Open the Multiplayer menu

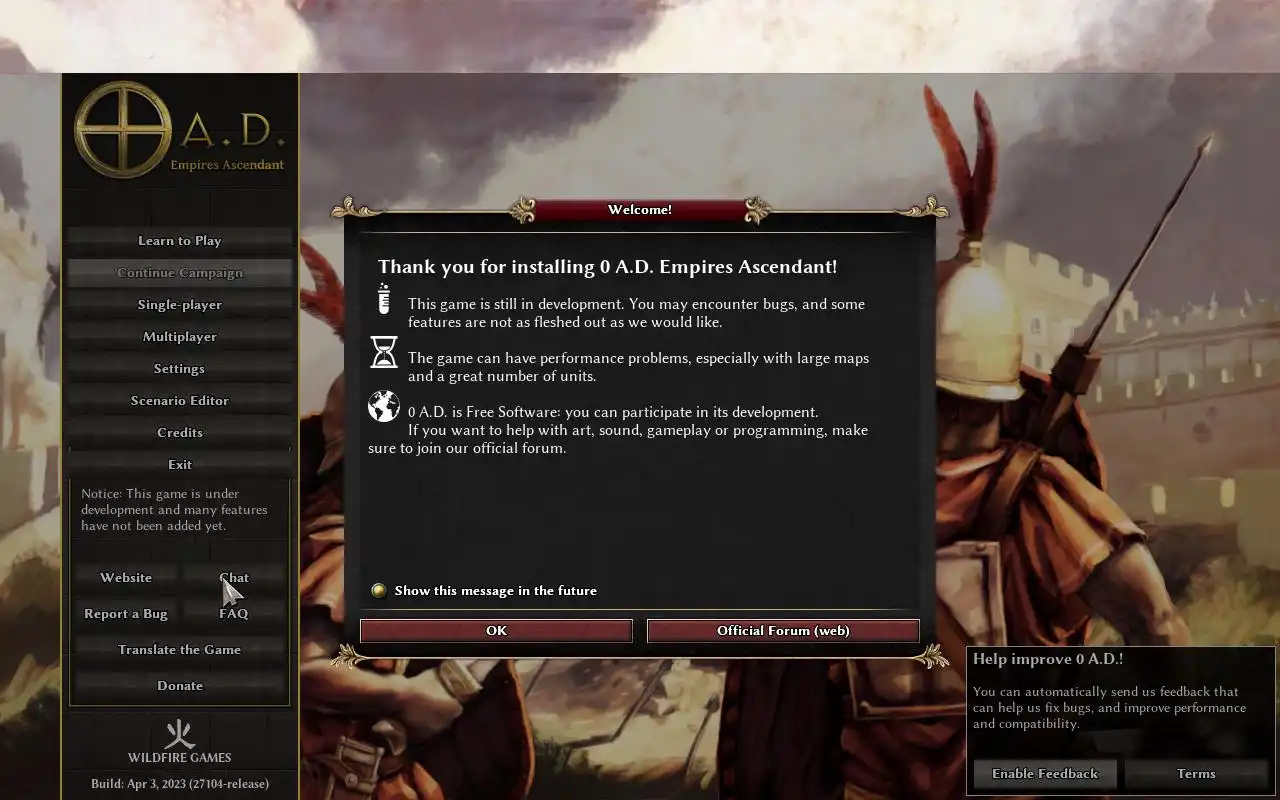[x=180, y=336]
